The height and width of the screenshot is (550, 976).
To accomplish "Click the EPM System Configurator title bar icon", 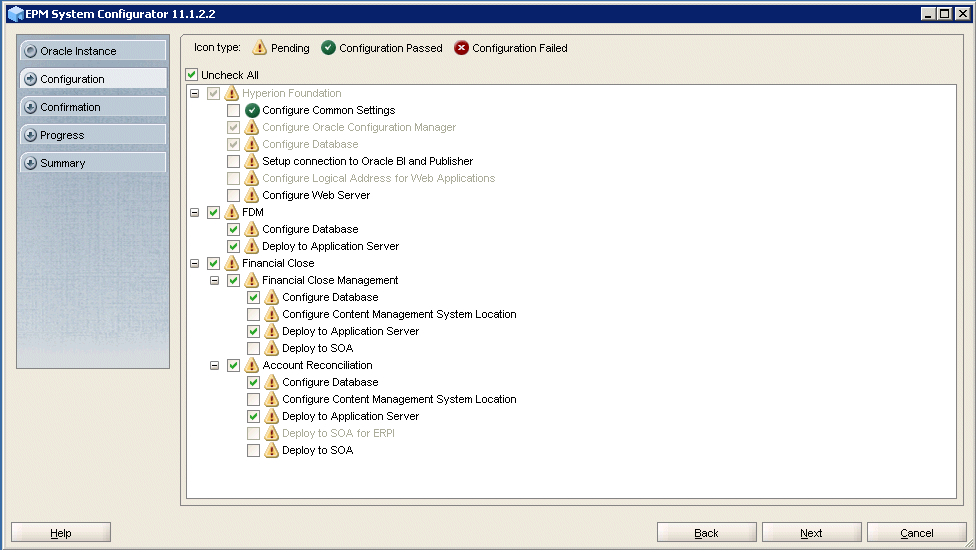I will click(x=16, y=14).
